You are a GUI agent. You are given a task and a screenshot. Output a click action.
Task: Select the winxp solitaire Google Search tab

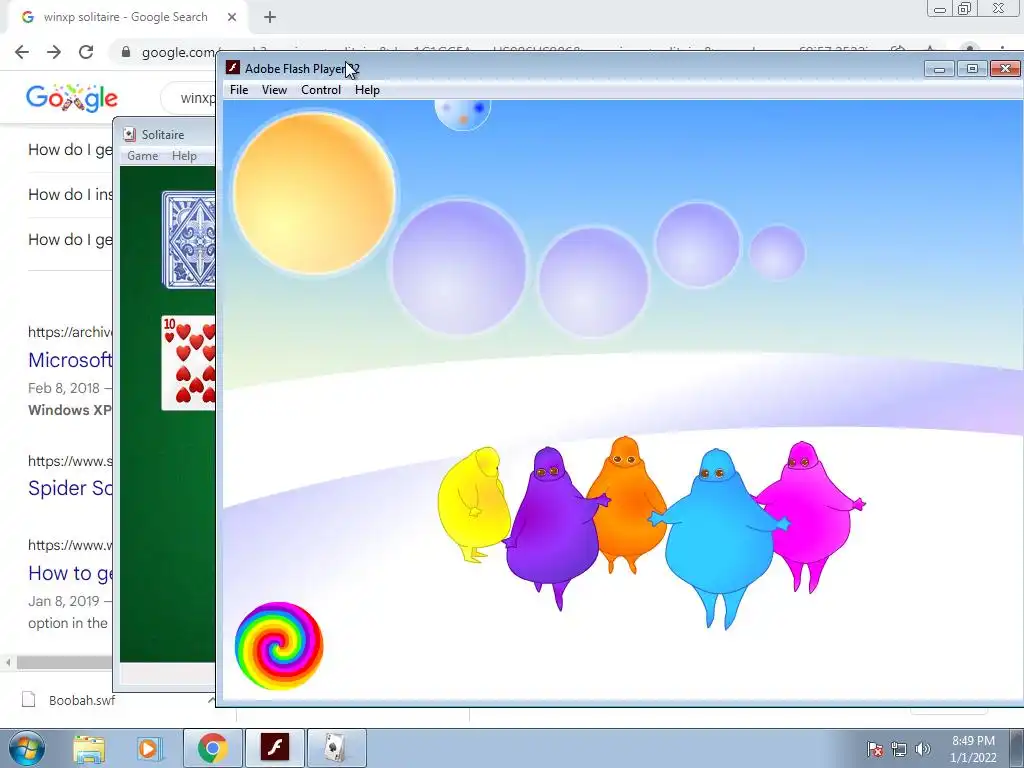point(127,17)
